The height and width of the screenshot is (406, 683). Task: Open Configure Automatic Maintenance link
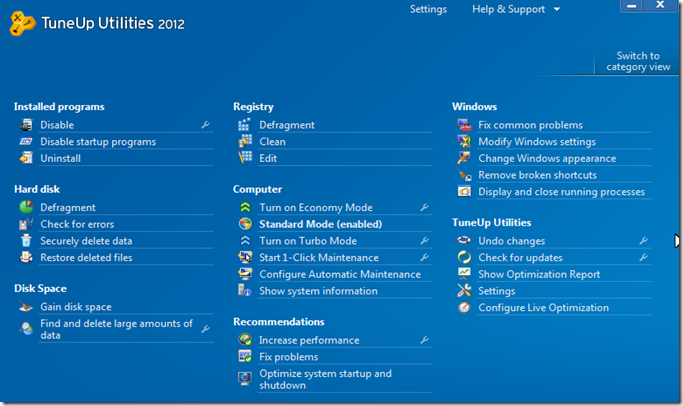(340, 274)
